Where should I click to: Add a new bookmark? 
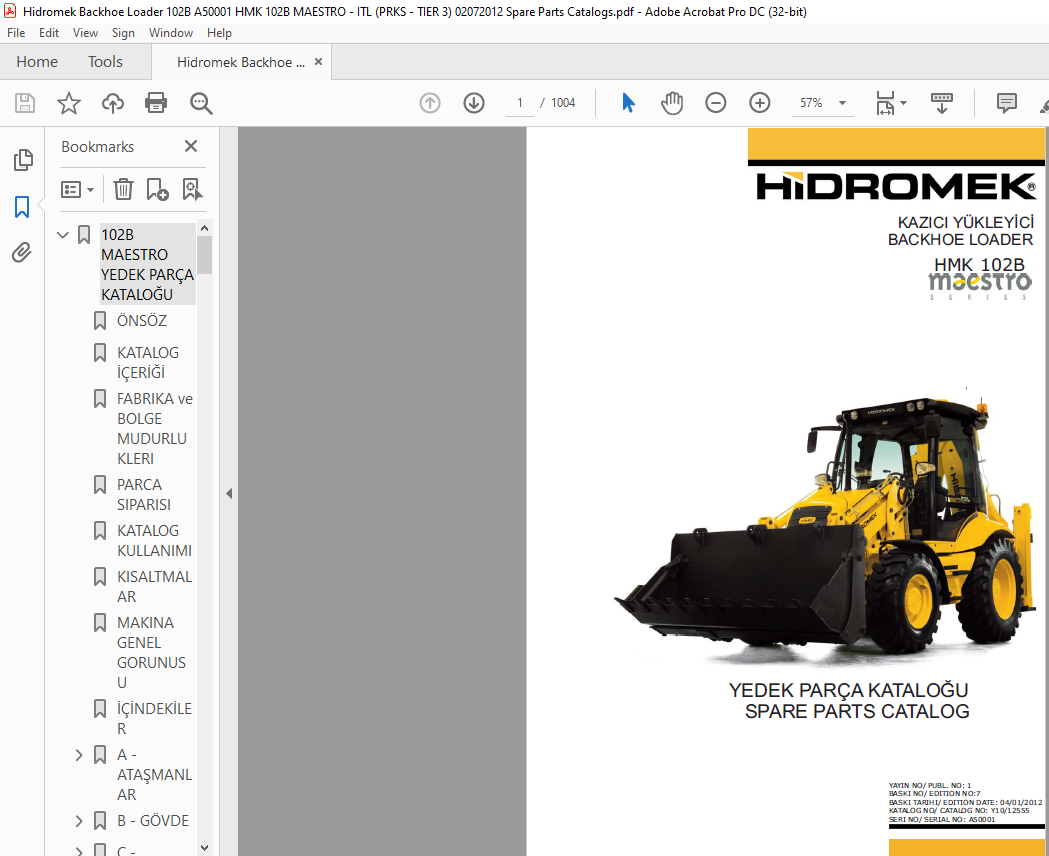157,189
